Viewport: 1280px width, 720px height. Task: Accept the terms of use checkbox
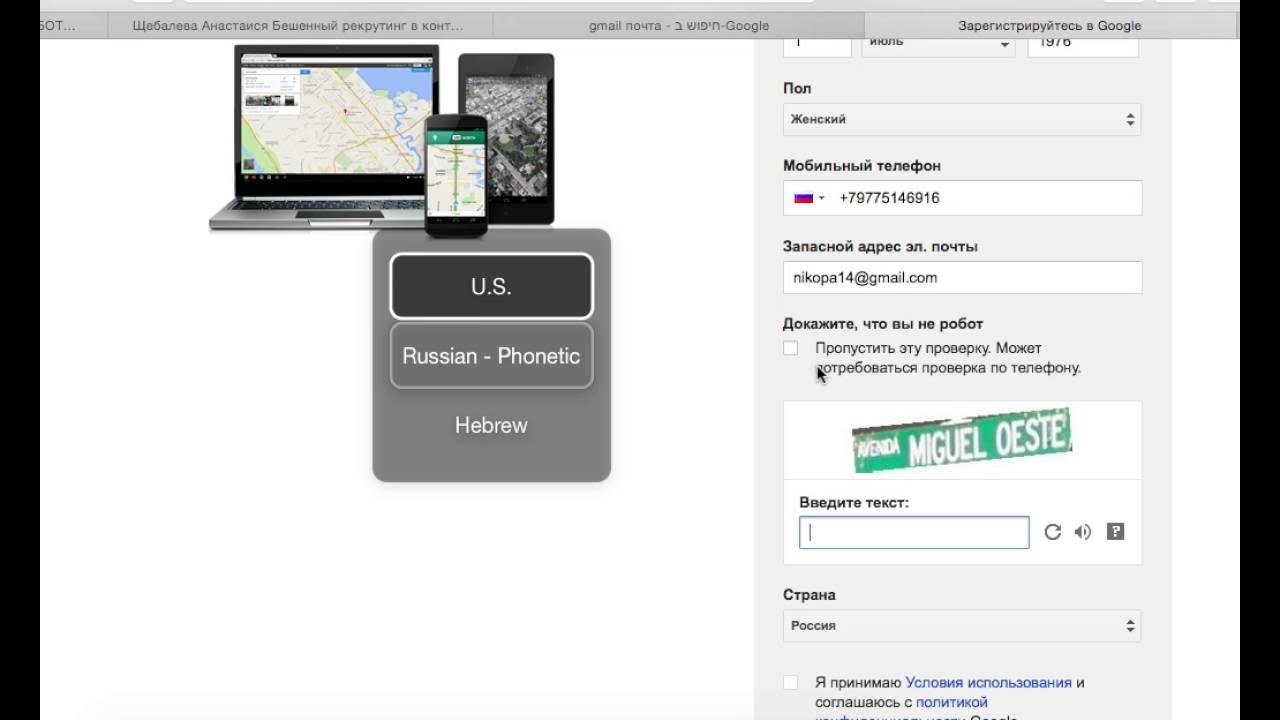[791, 682]
